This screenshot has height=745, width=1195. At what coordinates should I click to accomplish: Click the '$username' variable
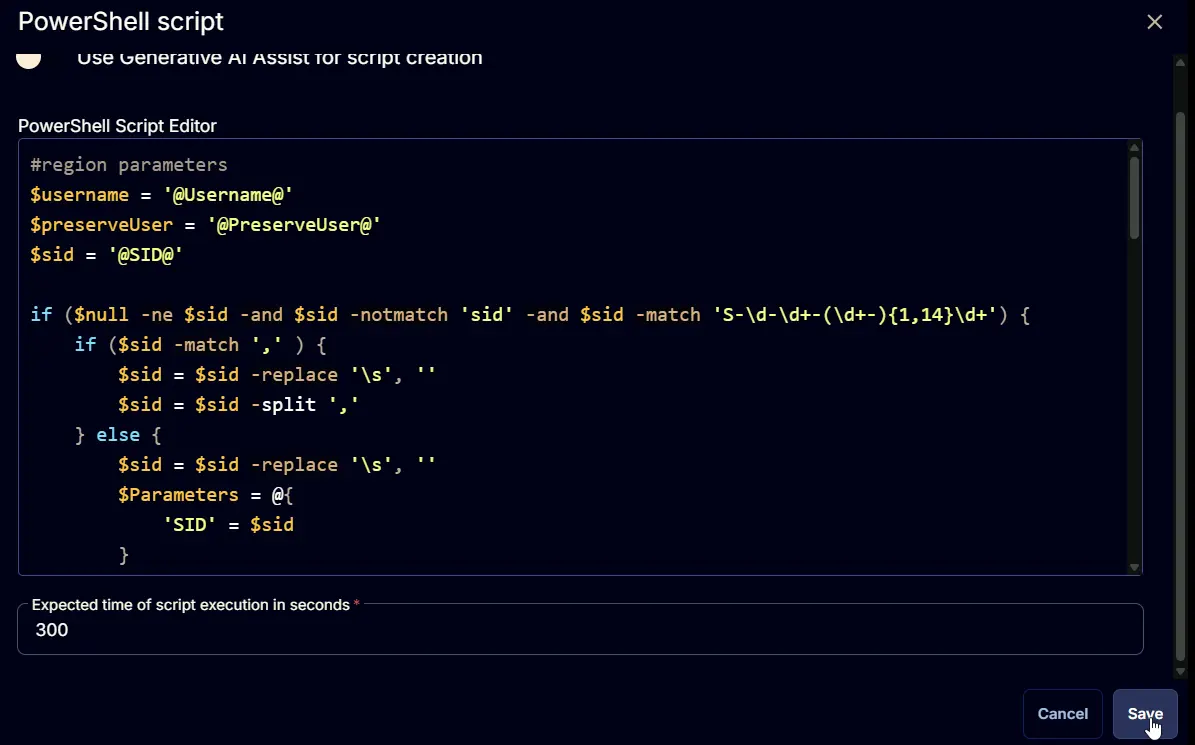pos(79,195)
